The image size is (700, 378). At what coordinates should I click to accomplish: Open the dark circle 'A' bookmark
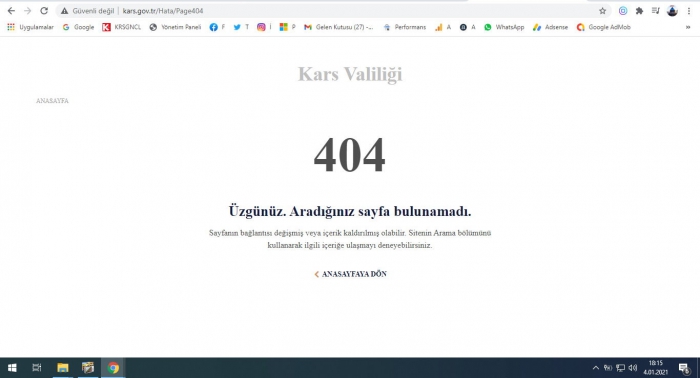point(467,27)
